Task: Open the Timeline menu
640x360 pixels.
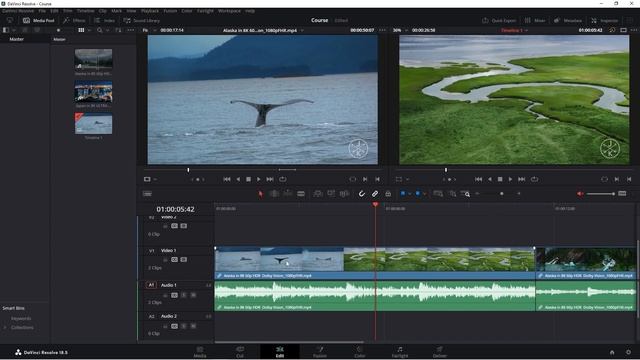Action: click(85, 11)
